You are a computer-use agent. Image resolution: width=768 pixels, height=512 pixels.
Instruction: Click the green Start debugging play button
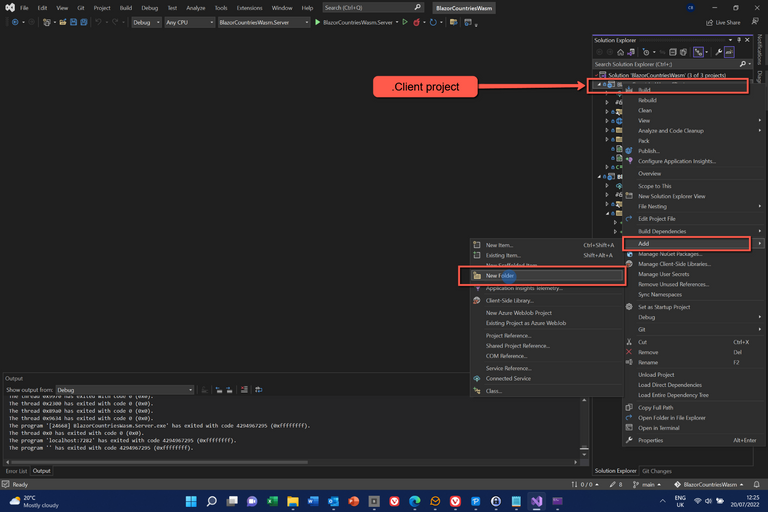318,22
